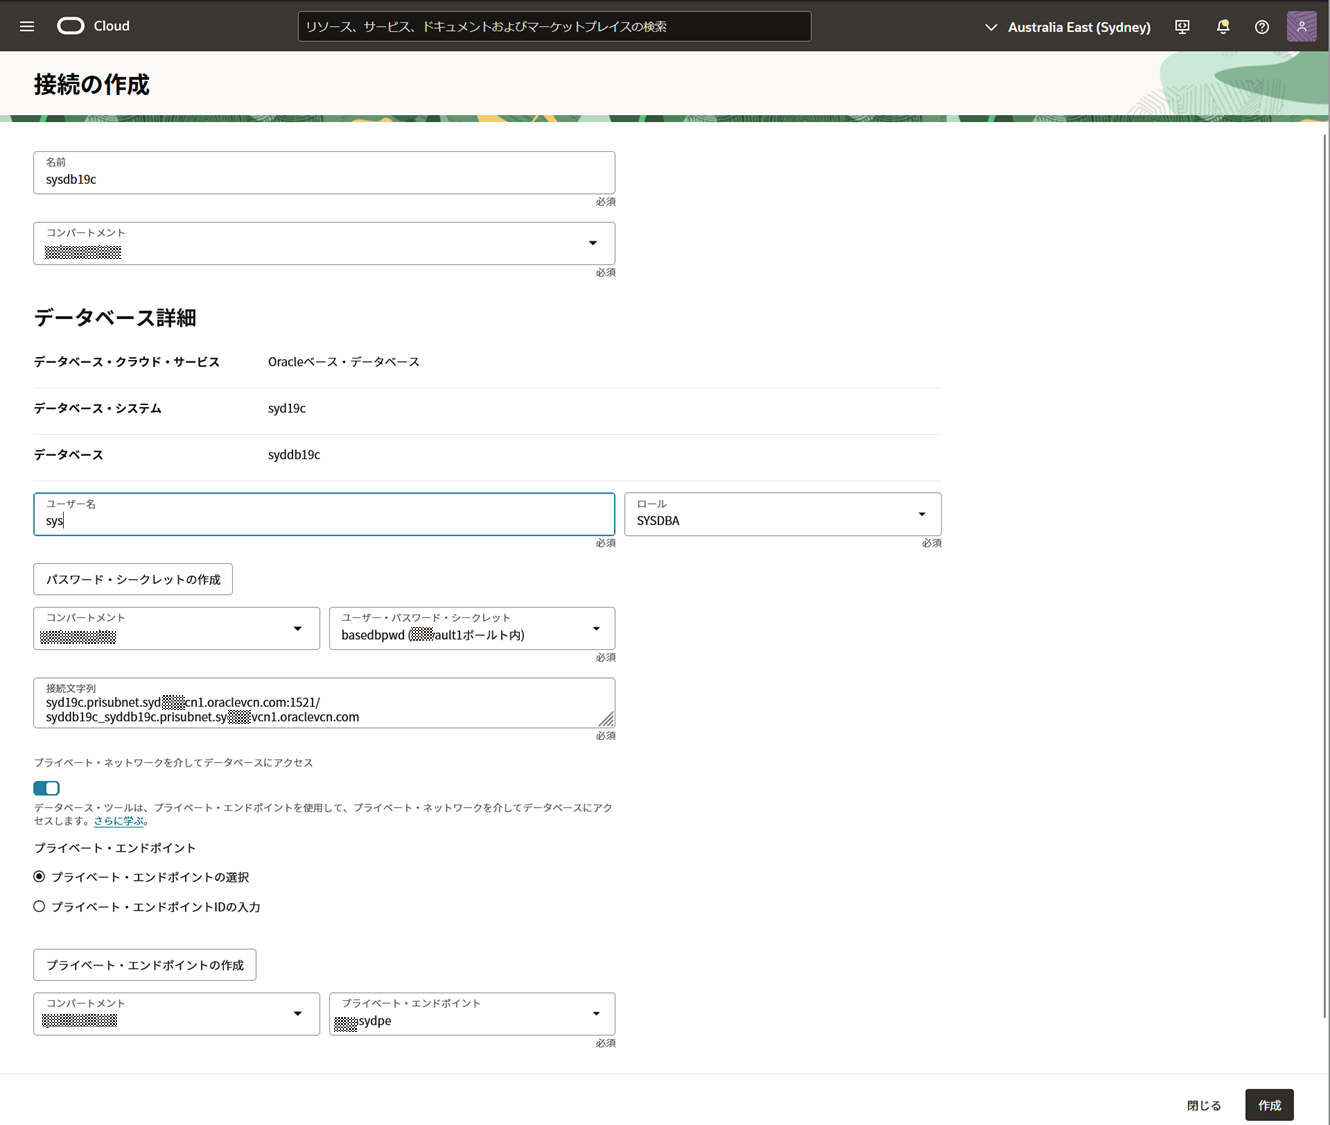Expand the Australia East (Sydney) region selector
Viewport: 1330px width, 1125px height.
1067,27
